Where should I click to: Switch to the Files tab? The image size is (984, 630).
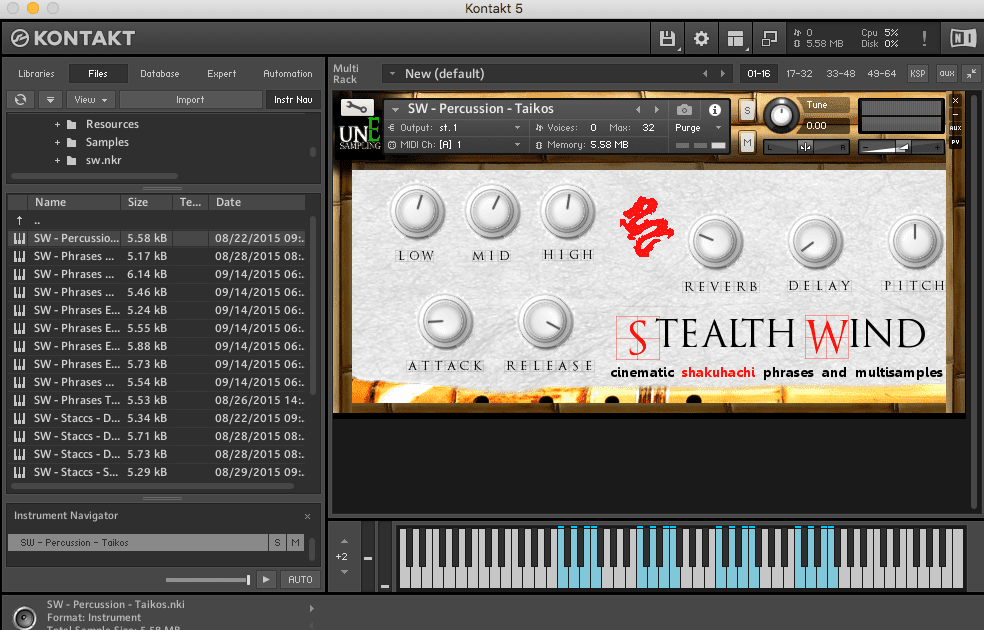tap(98, 73)
